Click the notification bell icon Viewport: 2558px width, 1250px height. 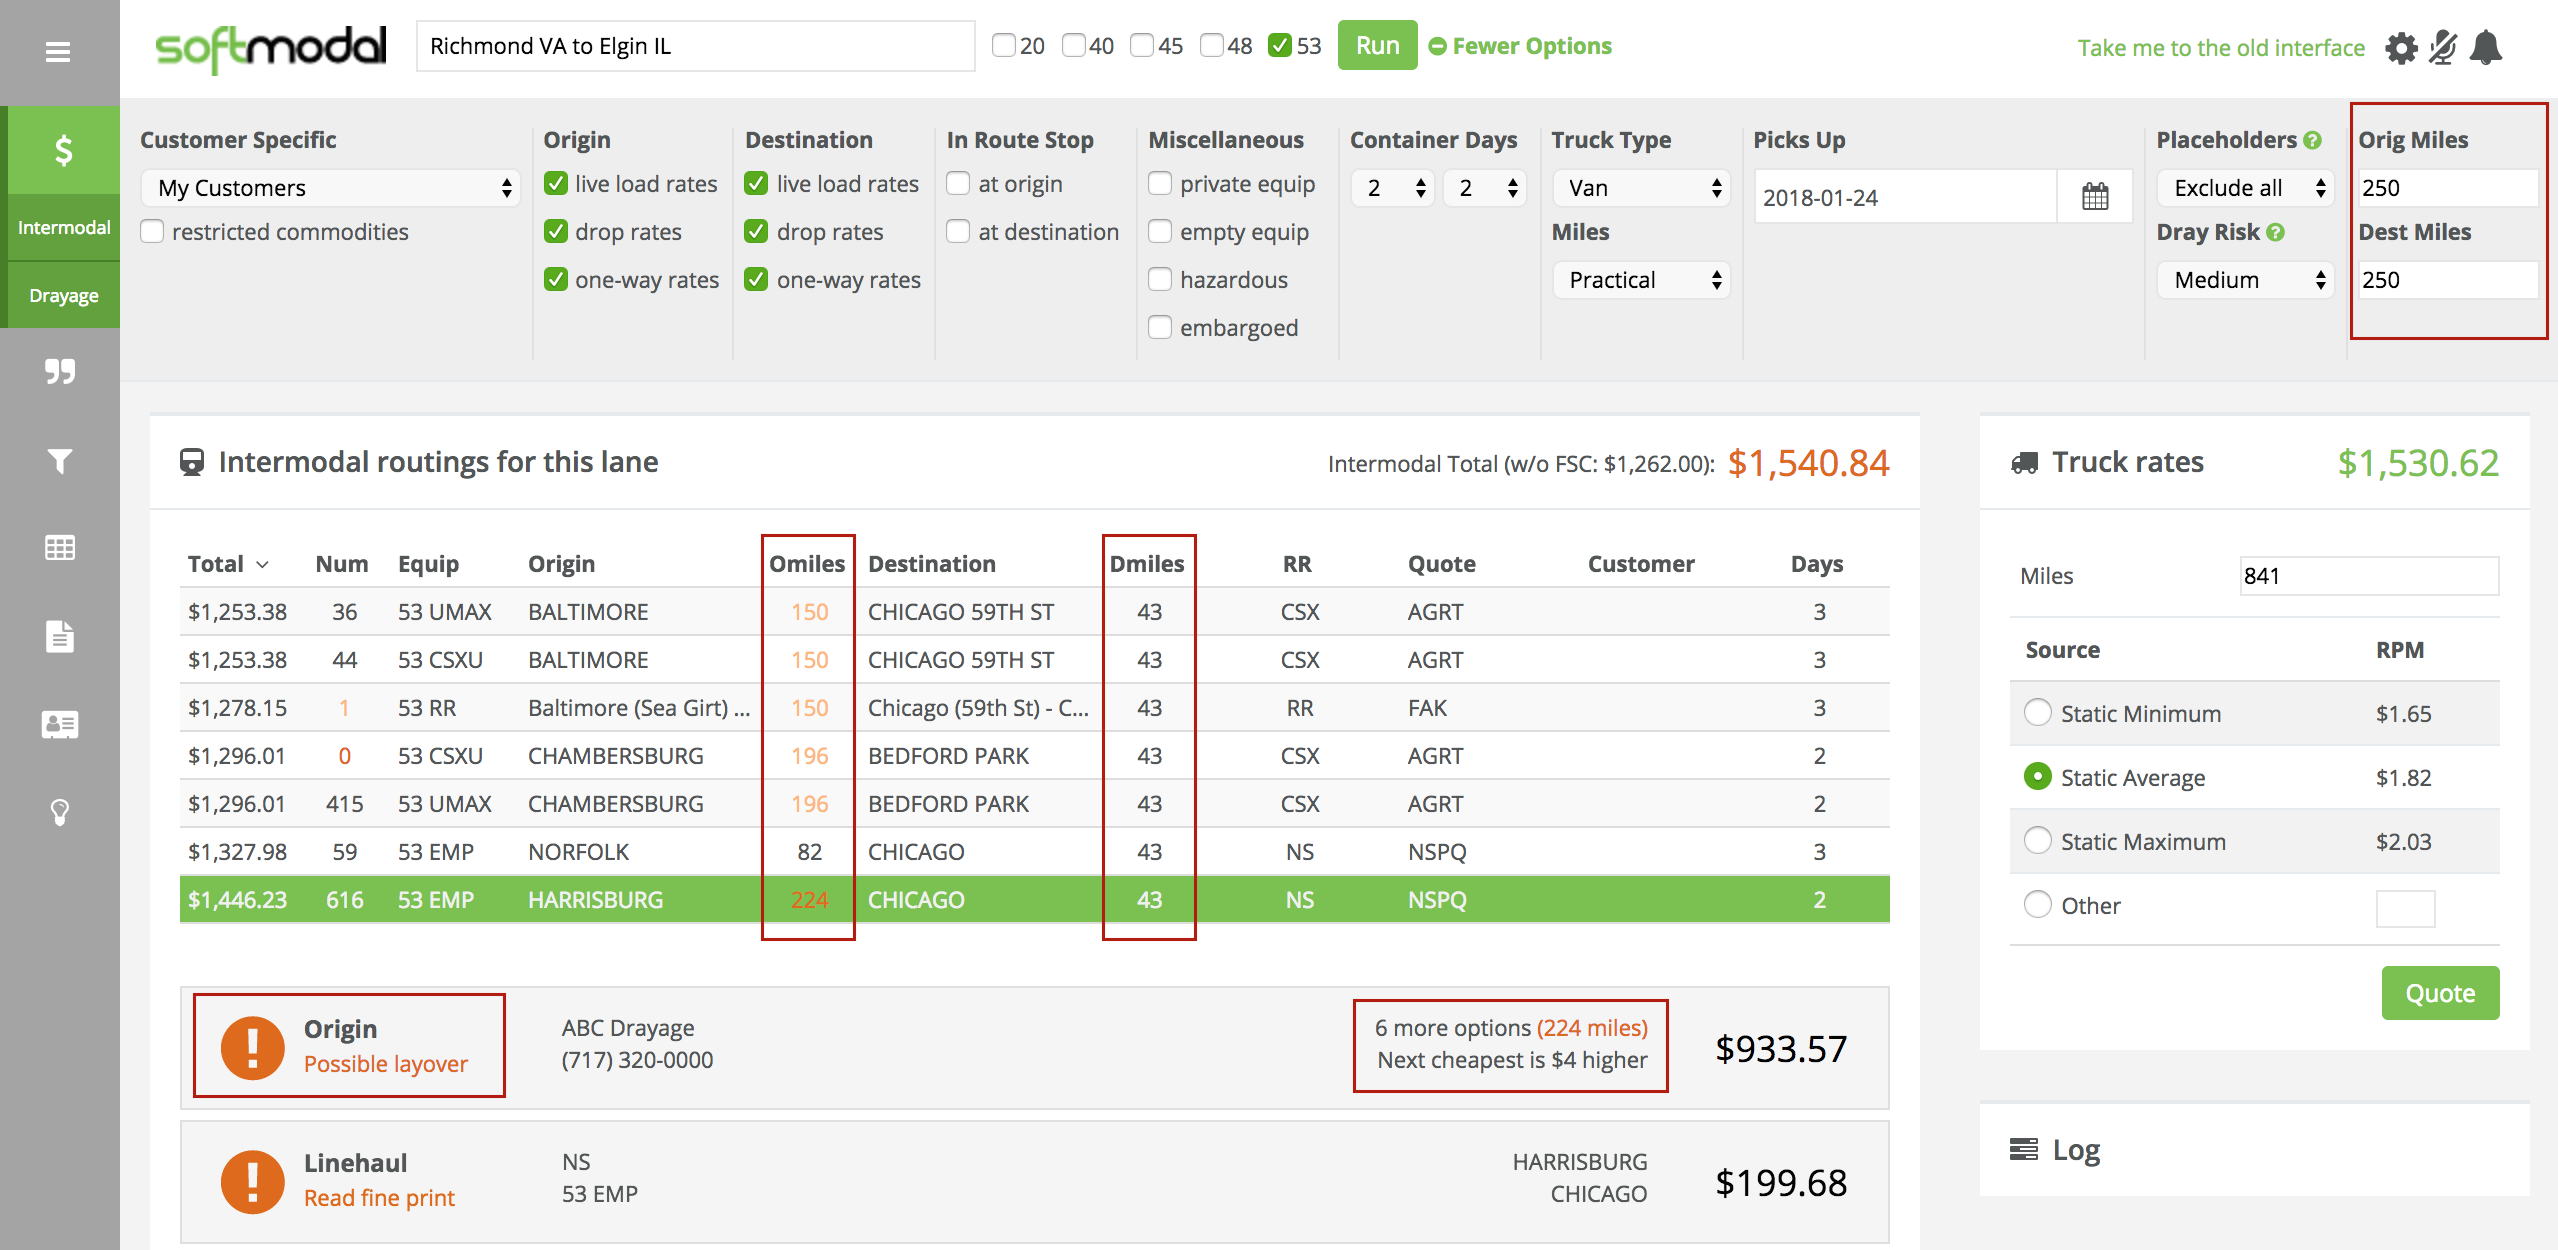[2486, 48]
